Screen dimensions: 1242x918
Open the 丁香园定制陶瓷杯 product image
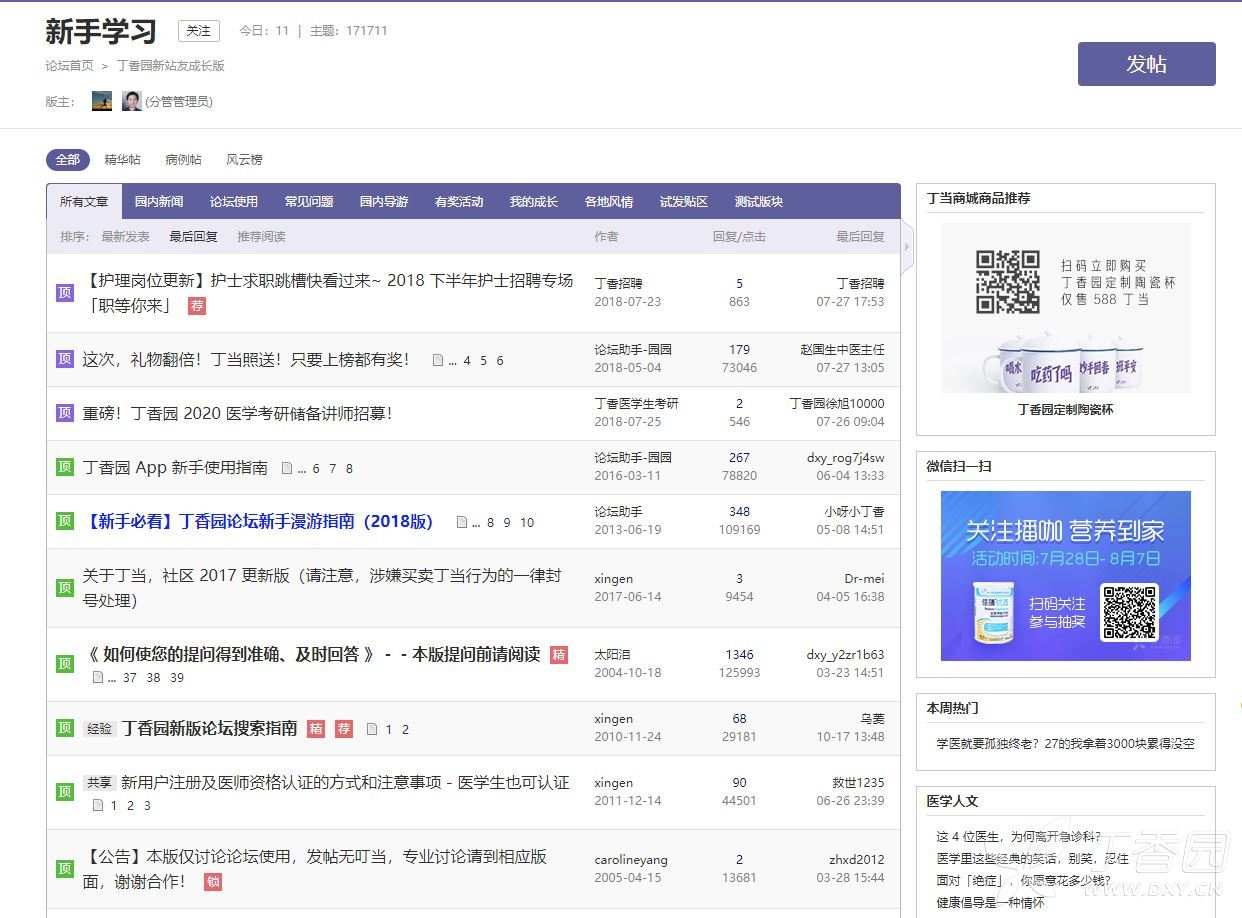[1066, 308]
